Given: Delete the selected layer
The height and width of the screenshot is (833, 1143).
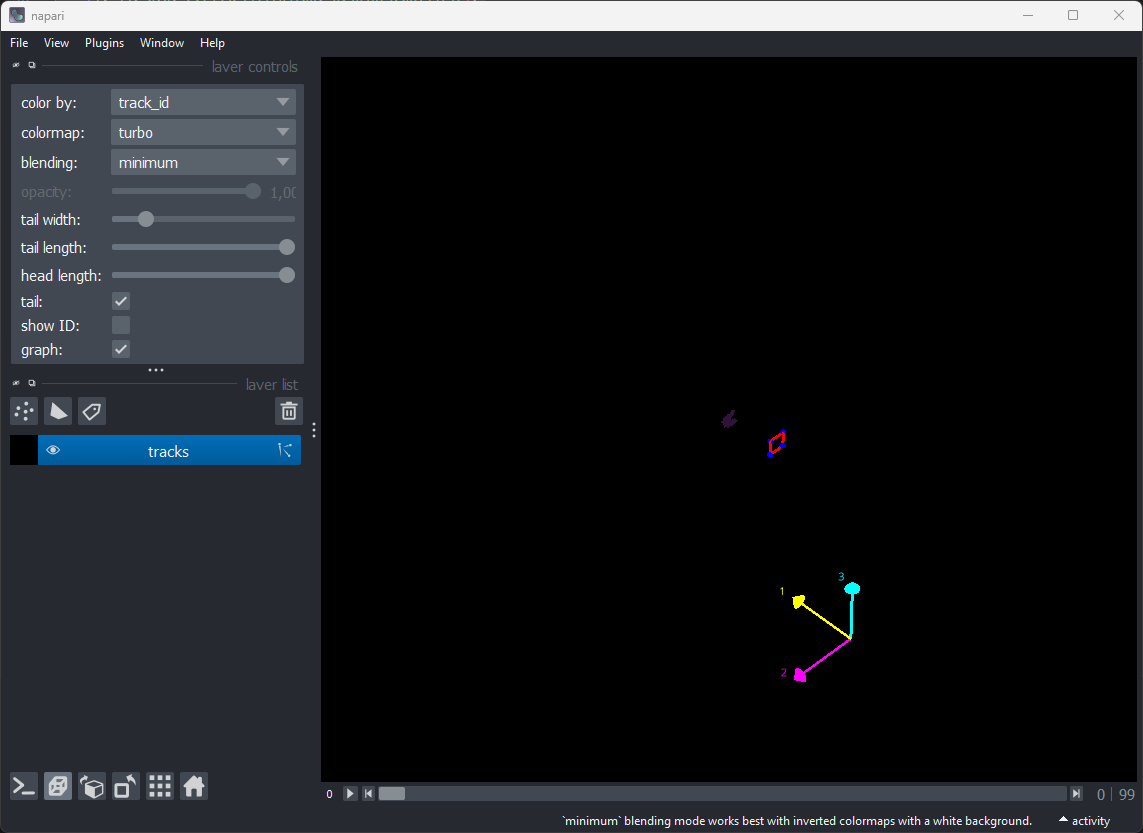Looking at the screenshot, I should pos(288,411).
